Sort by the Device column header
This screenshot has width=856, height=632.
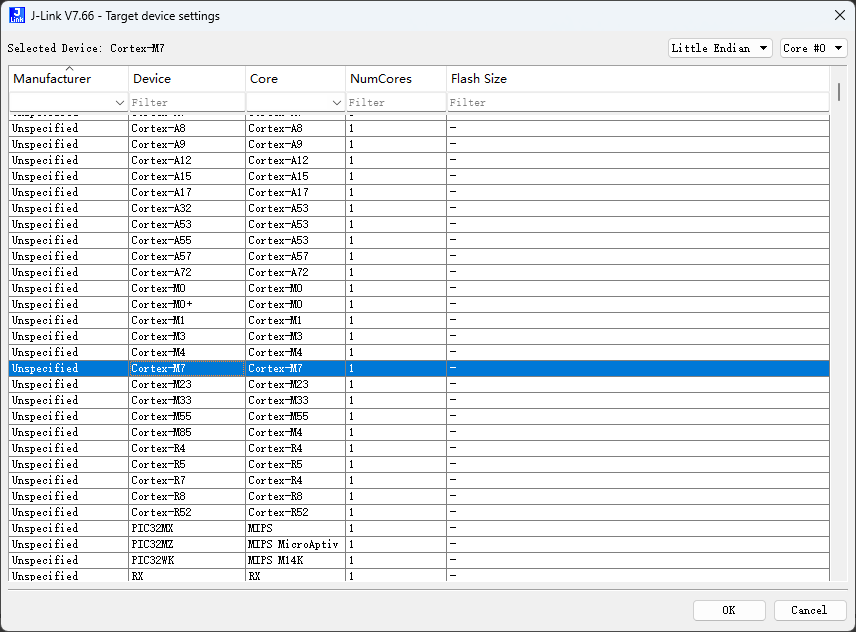[187, 79]
